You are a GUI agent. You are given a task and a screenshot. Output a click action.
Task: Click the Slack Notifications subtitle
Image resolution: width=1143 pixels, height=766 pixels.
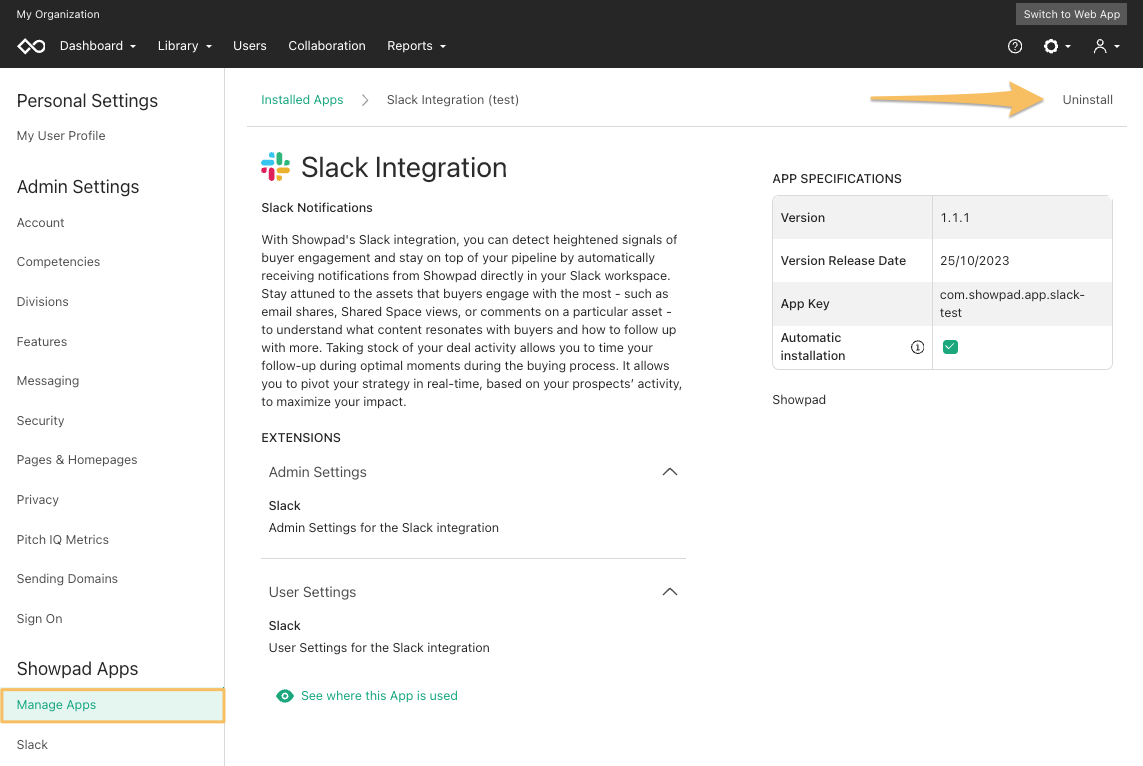316,208
